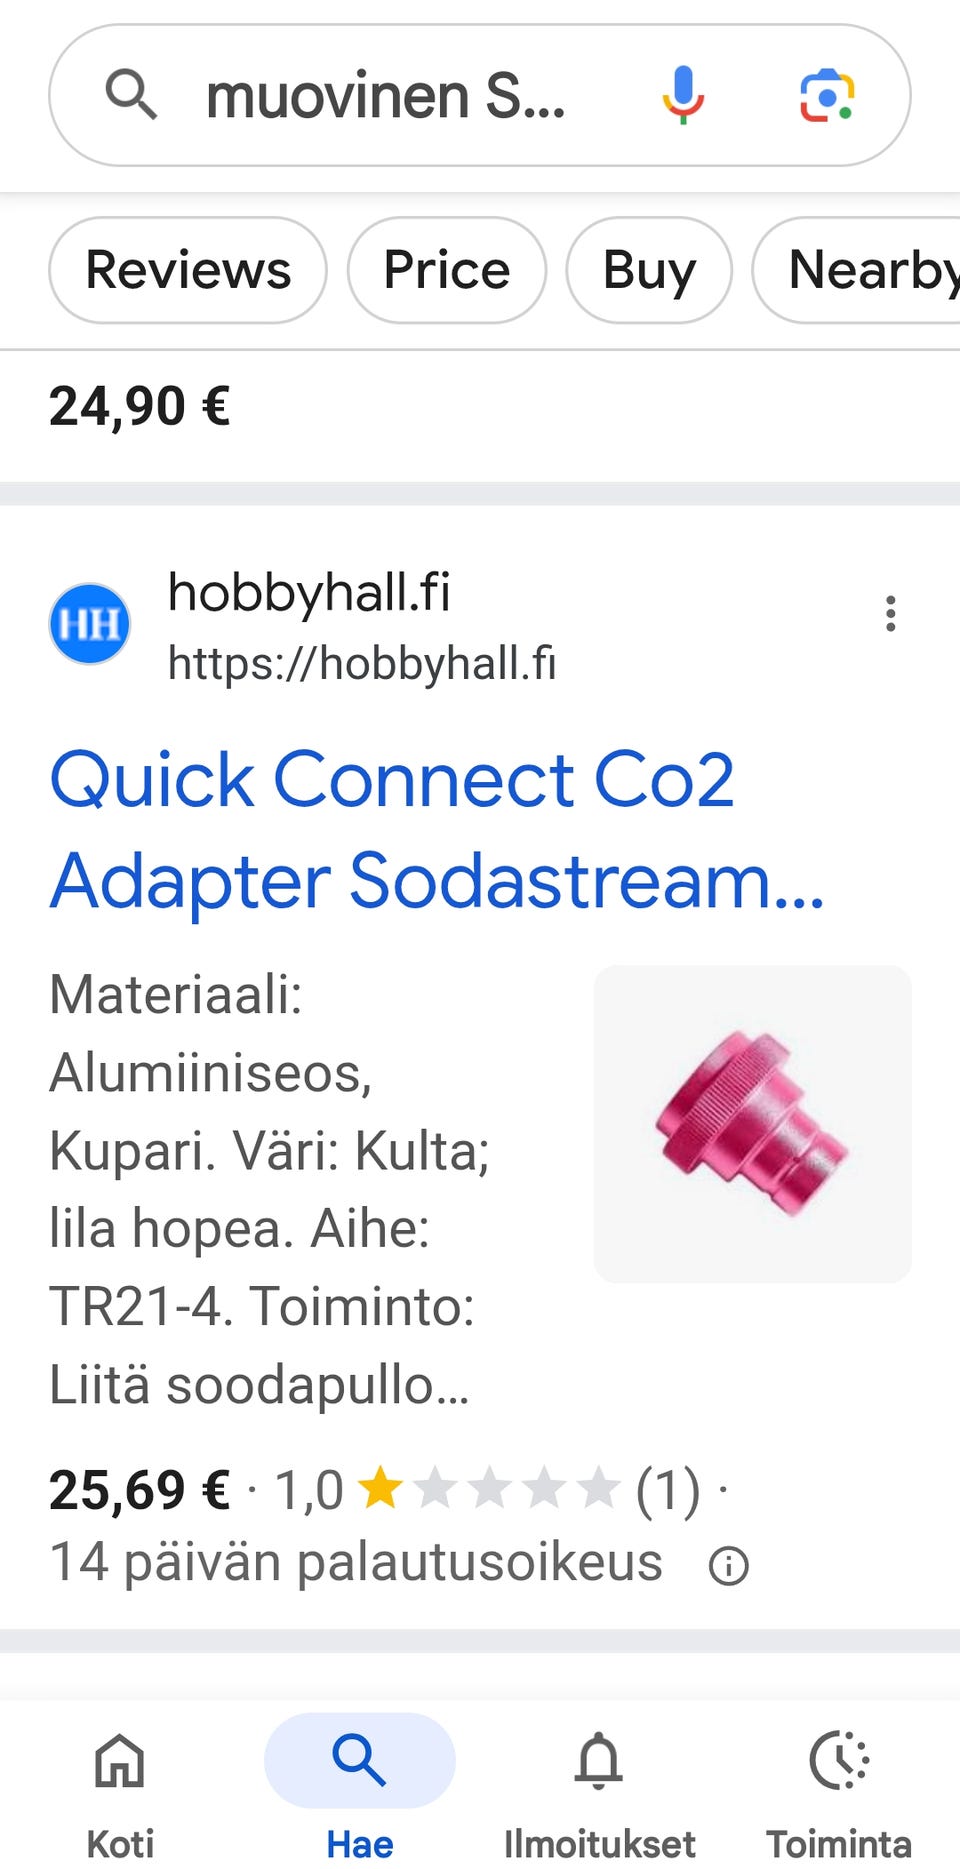
Task: Open Quick Connect Co2 Adapter Sodastream link
Action: click(437, 830)
